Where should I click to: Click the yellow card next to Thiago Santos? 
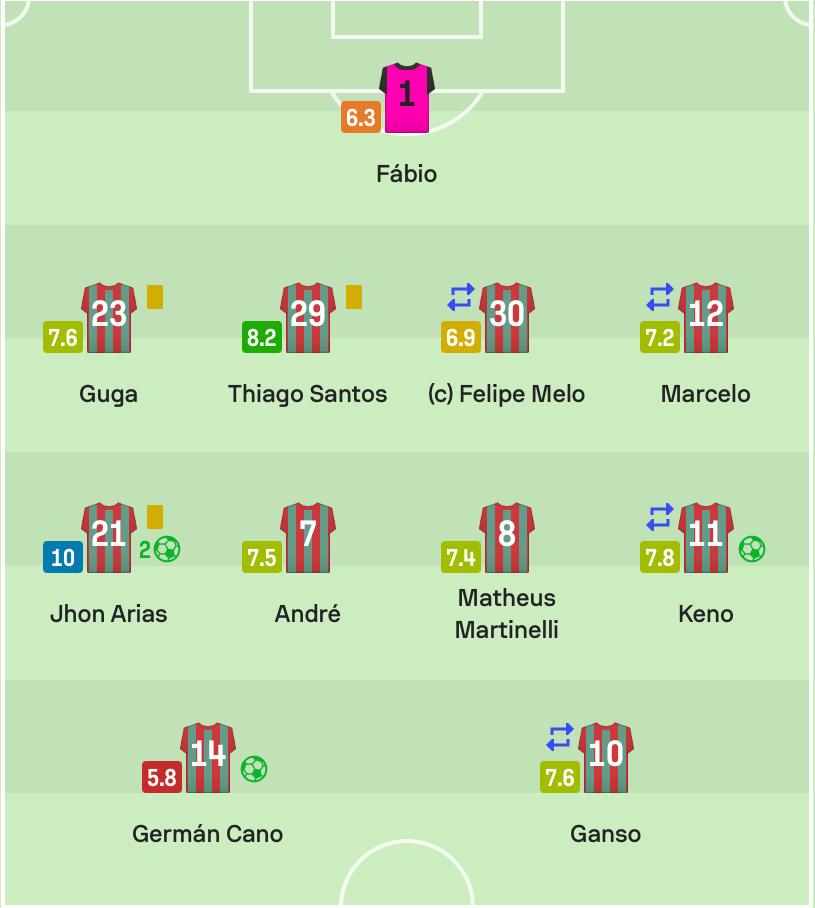pos(354,297)
